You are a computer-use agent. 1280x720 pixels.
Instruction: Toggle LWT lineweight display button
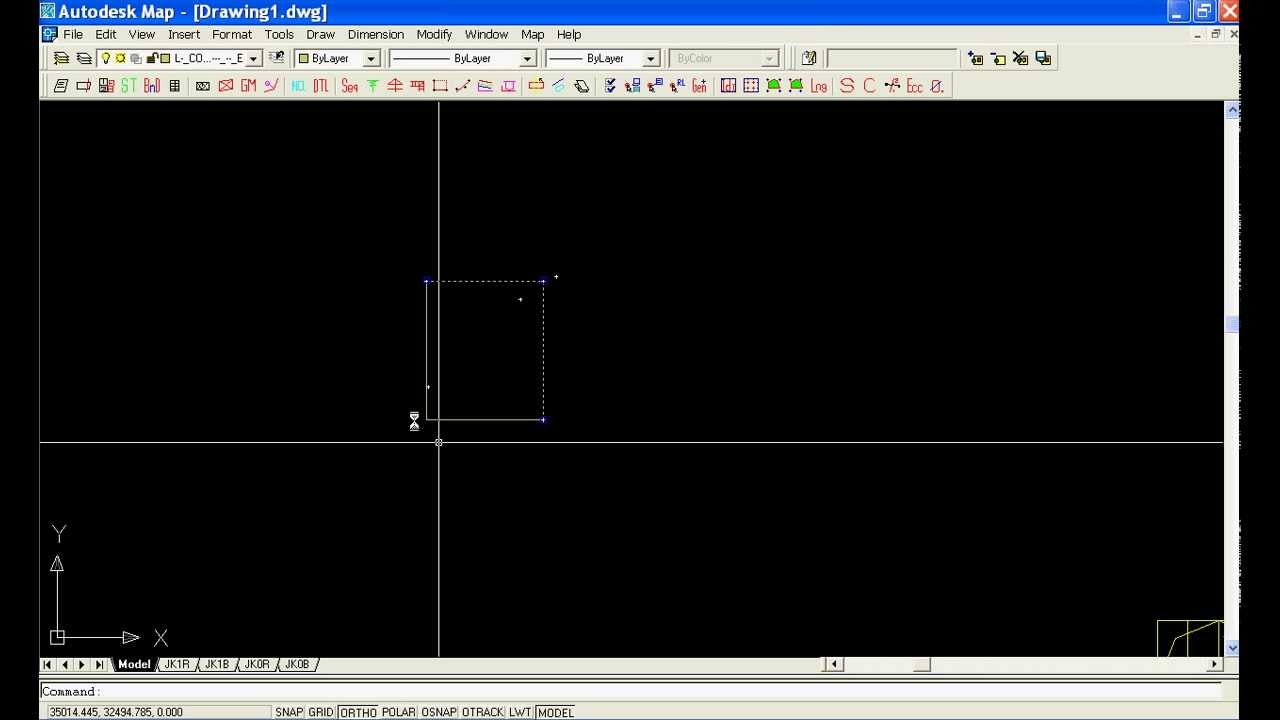[520, 712]
